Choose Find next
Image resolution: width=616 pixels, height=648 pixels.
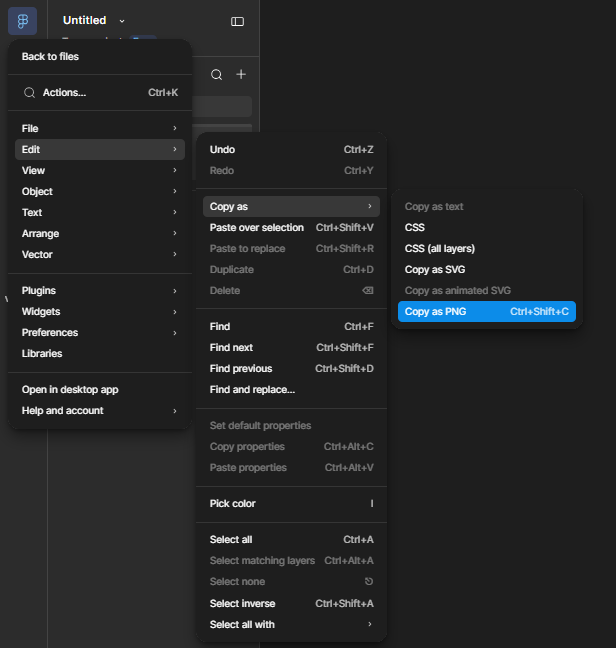pyautogui.click(x=291, y=348)
